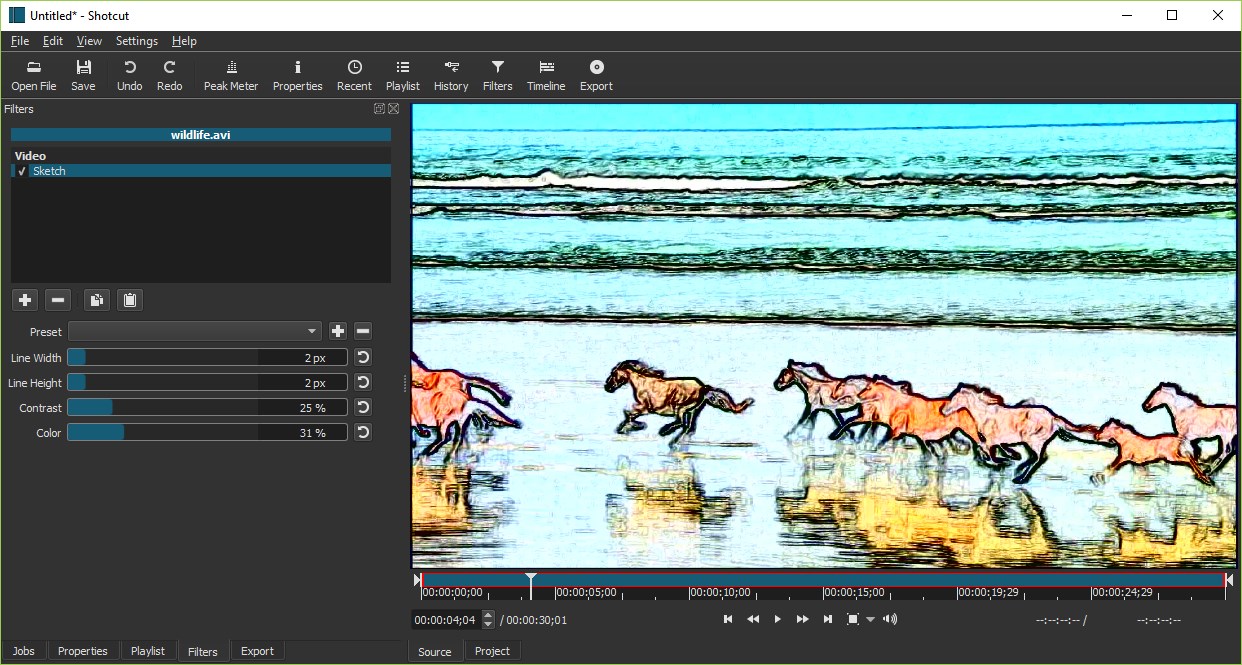The width and height of the screenshot is (1242, 665).
Task: Switch to the Playlist tab at bottom
Action: (148, 651)
